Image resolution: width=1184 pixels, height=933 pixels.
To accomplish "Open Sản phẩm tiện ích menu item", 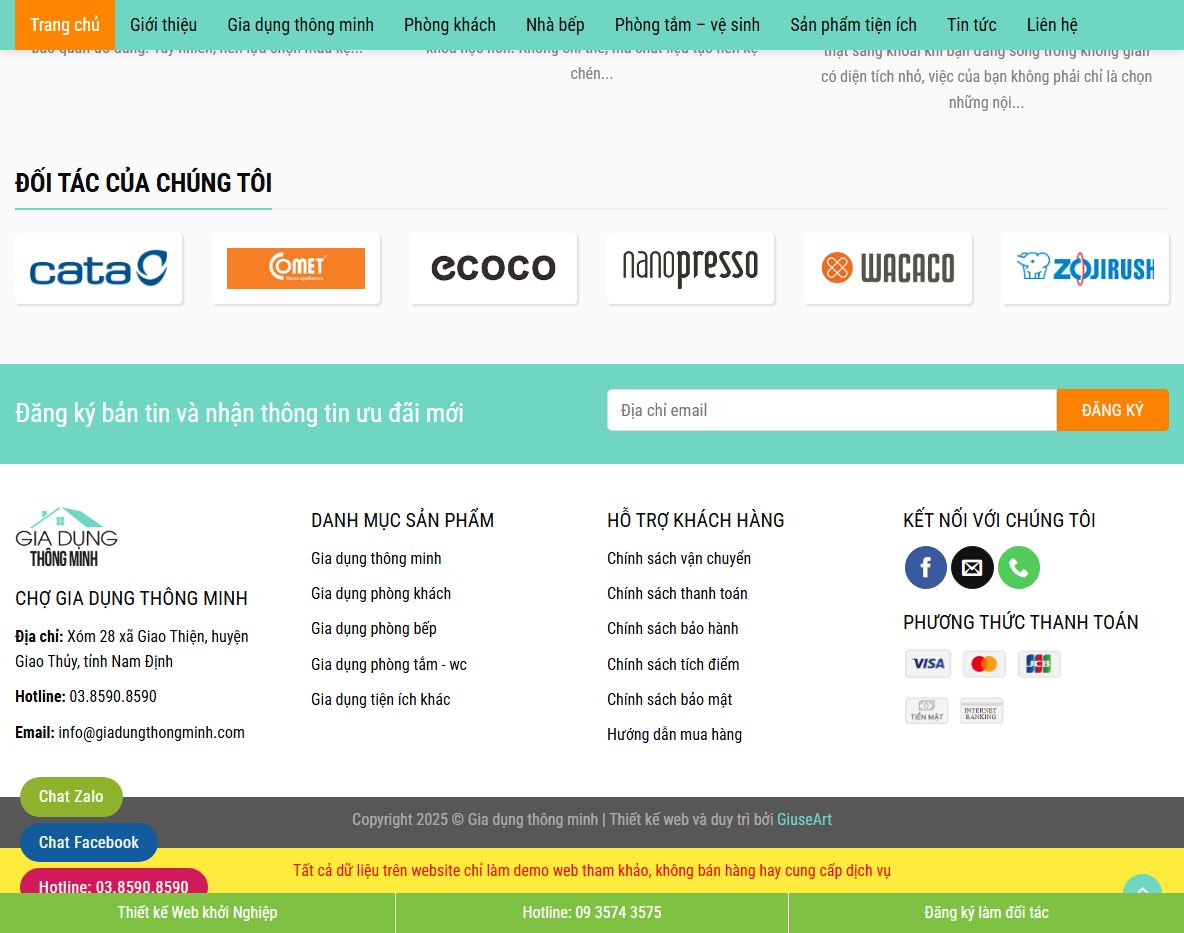I will coord(853,25).
